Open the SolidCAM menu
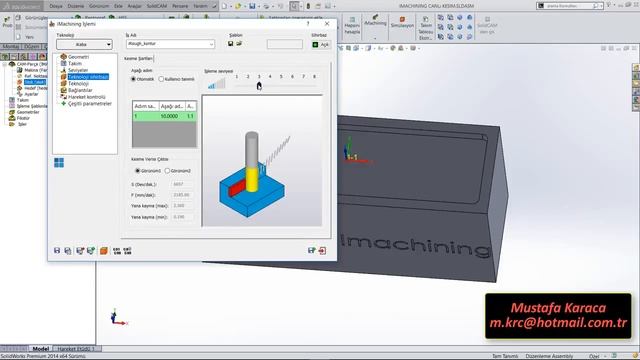Viewport: 640px width, 360px height. tap(157, 6)
